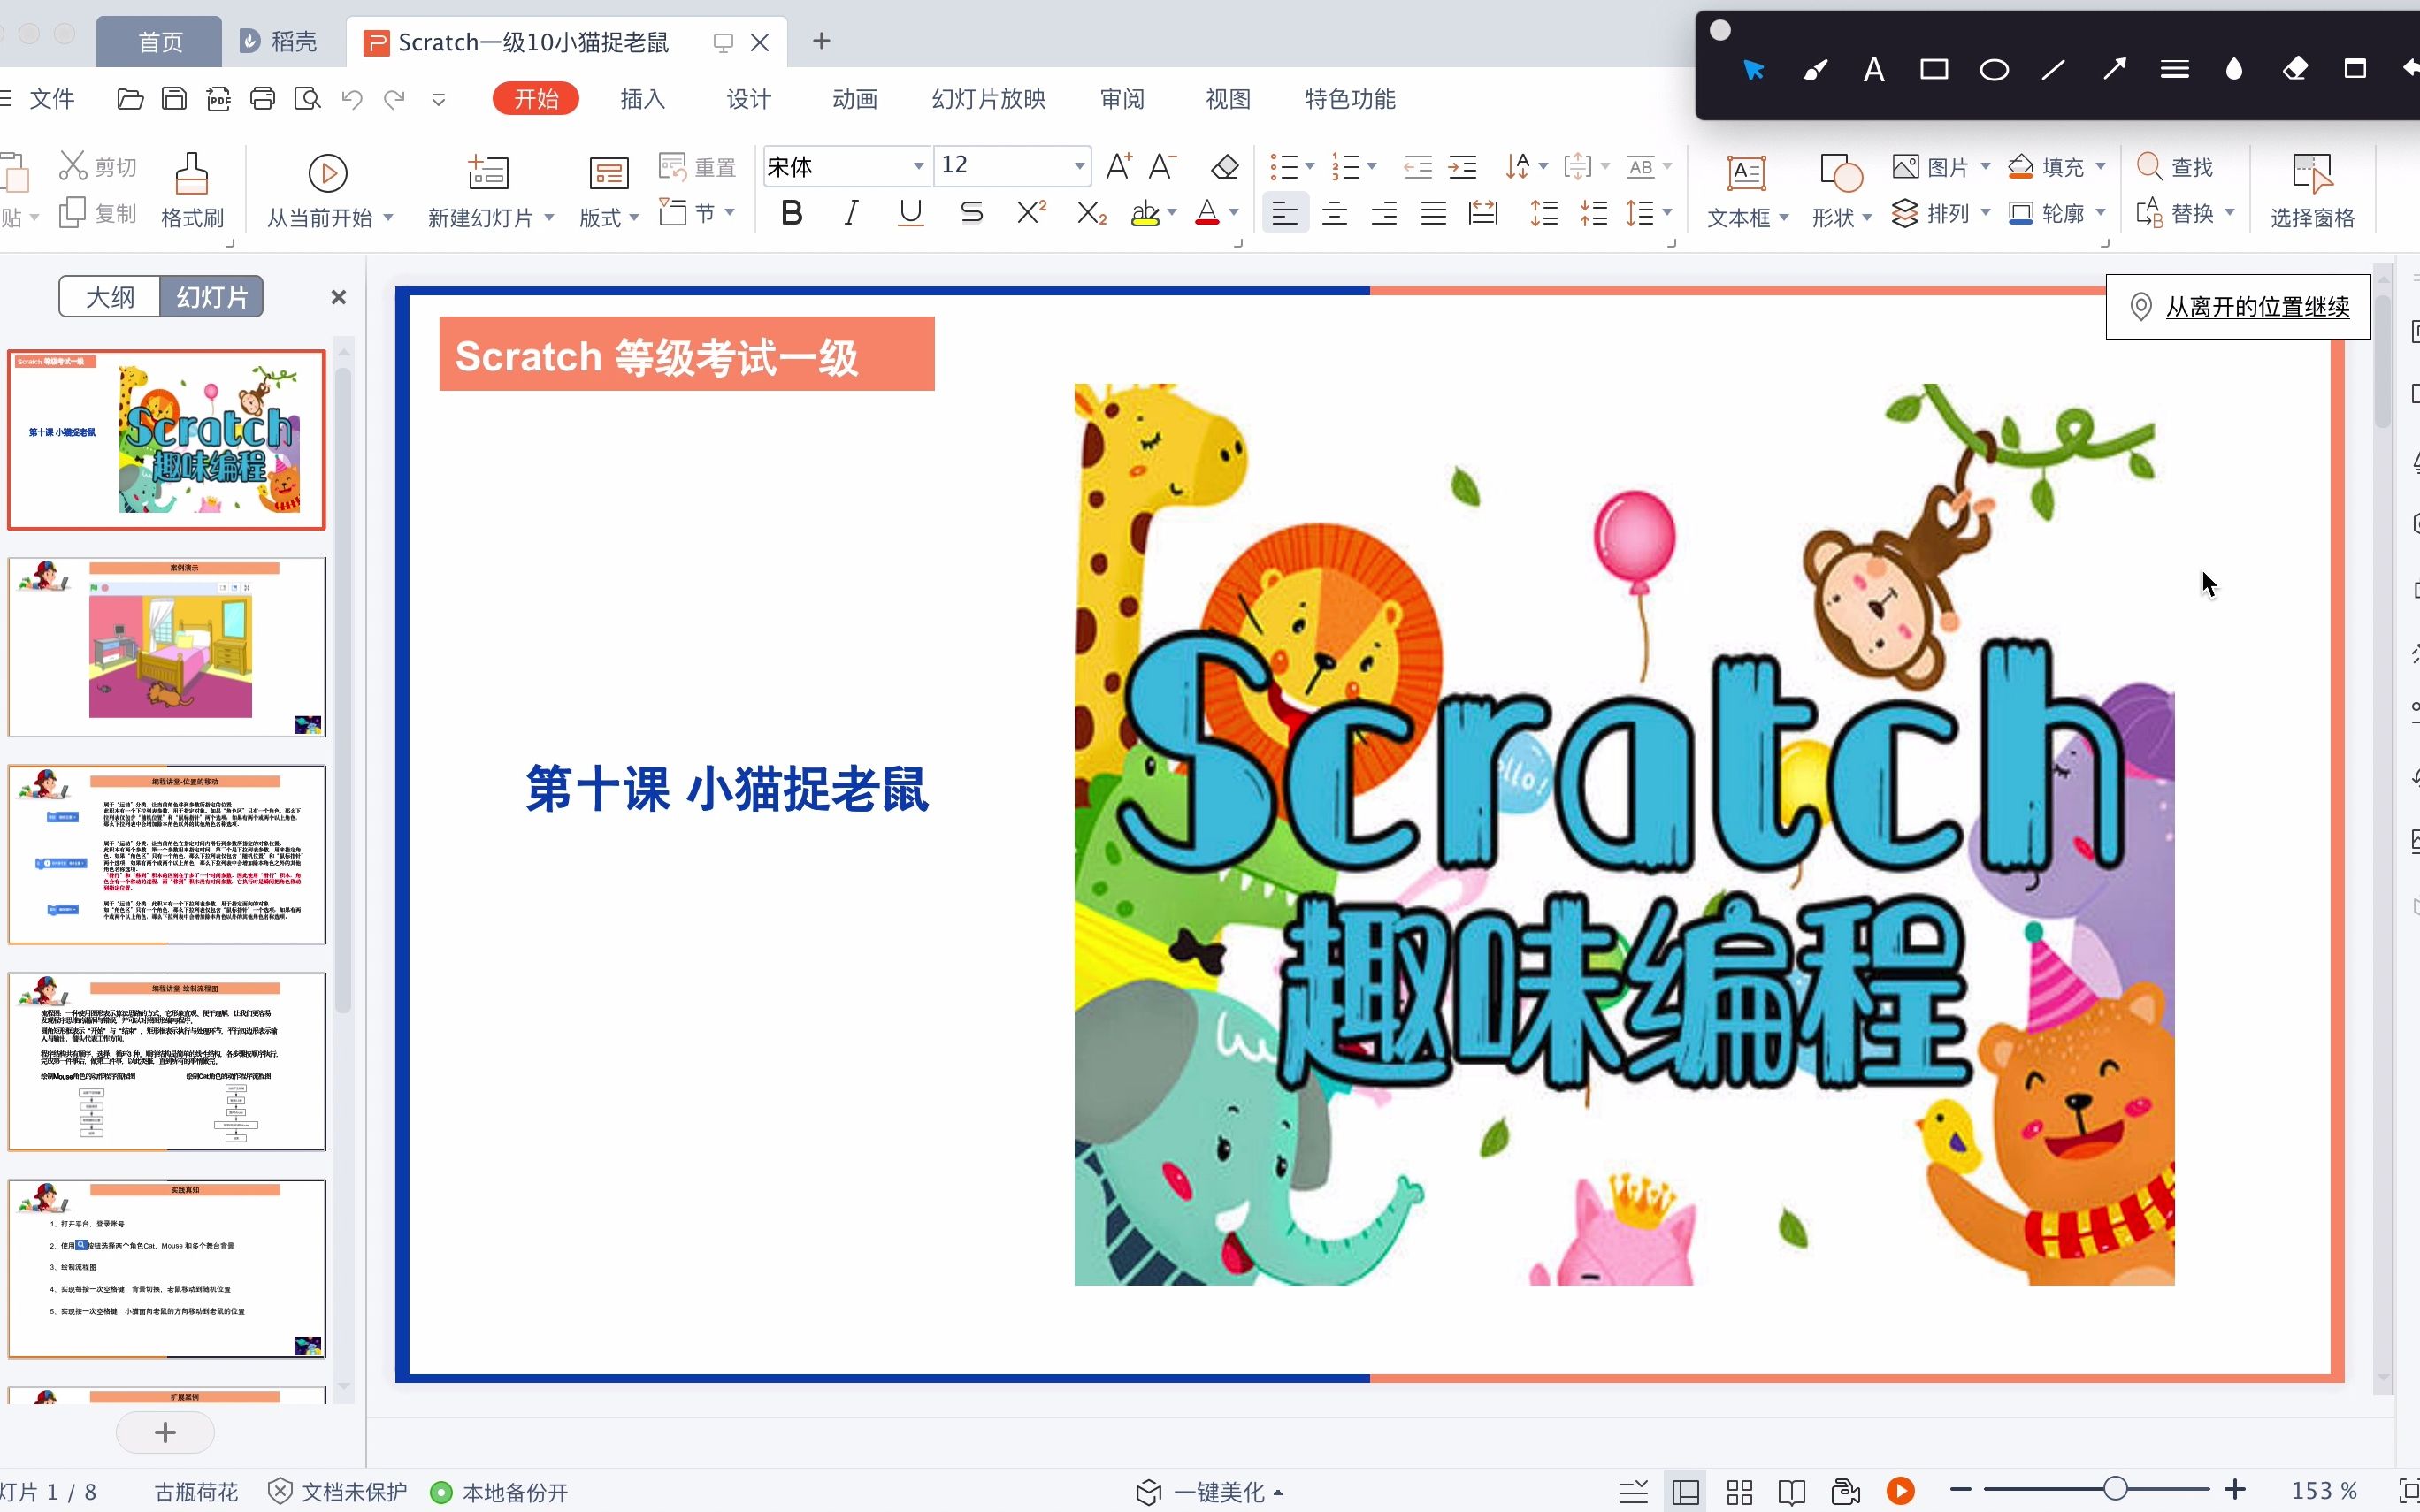Open the 幻灯片放映 ribbon tab
This screenshot has height=1512, width=2420.
pos(989,99)
